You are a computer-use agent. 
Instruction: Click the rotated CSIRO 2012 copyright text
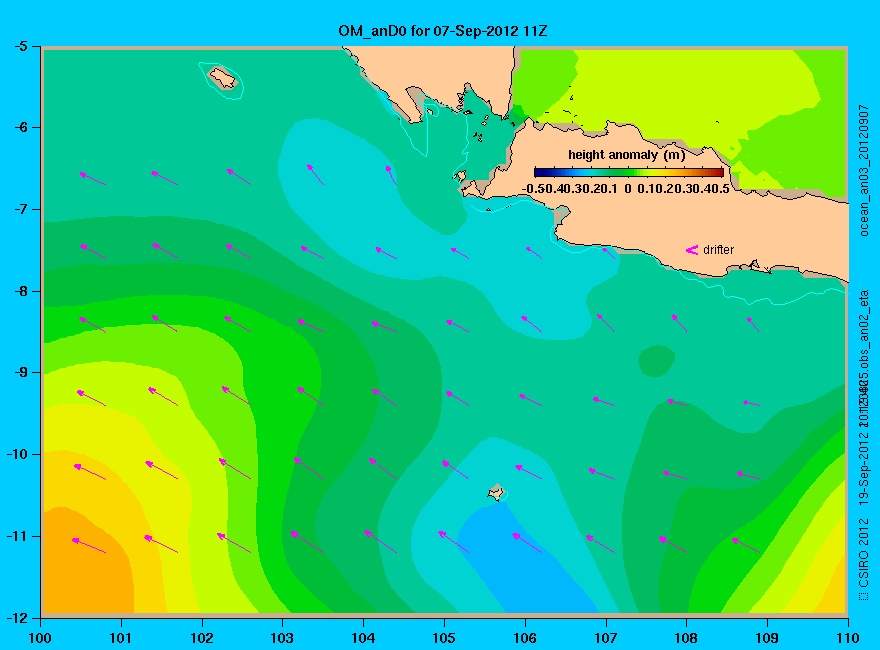click(x=864, y=559)
